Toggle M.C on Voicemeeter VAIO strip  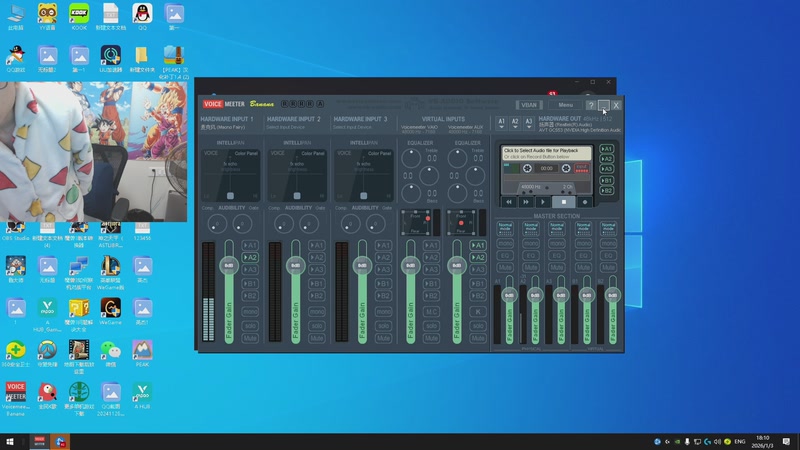[431, 311]
